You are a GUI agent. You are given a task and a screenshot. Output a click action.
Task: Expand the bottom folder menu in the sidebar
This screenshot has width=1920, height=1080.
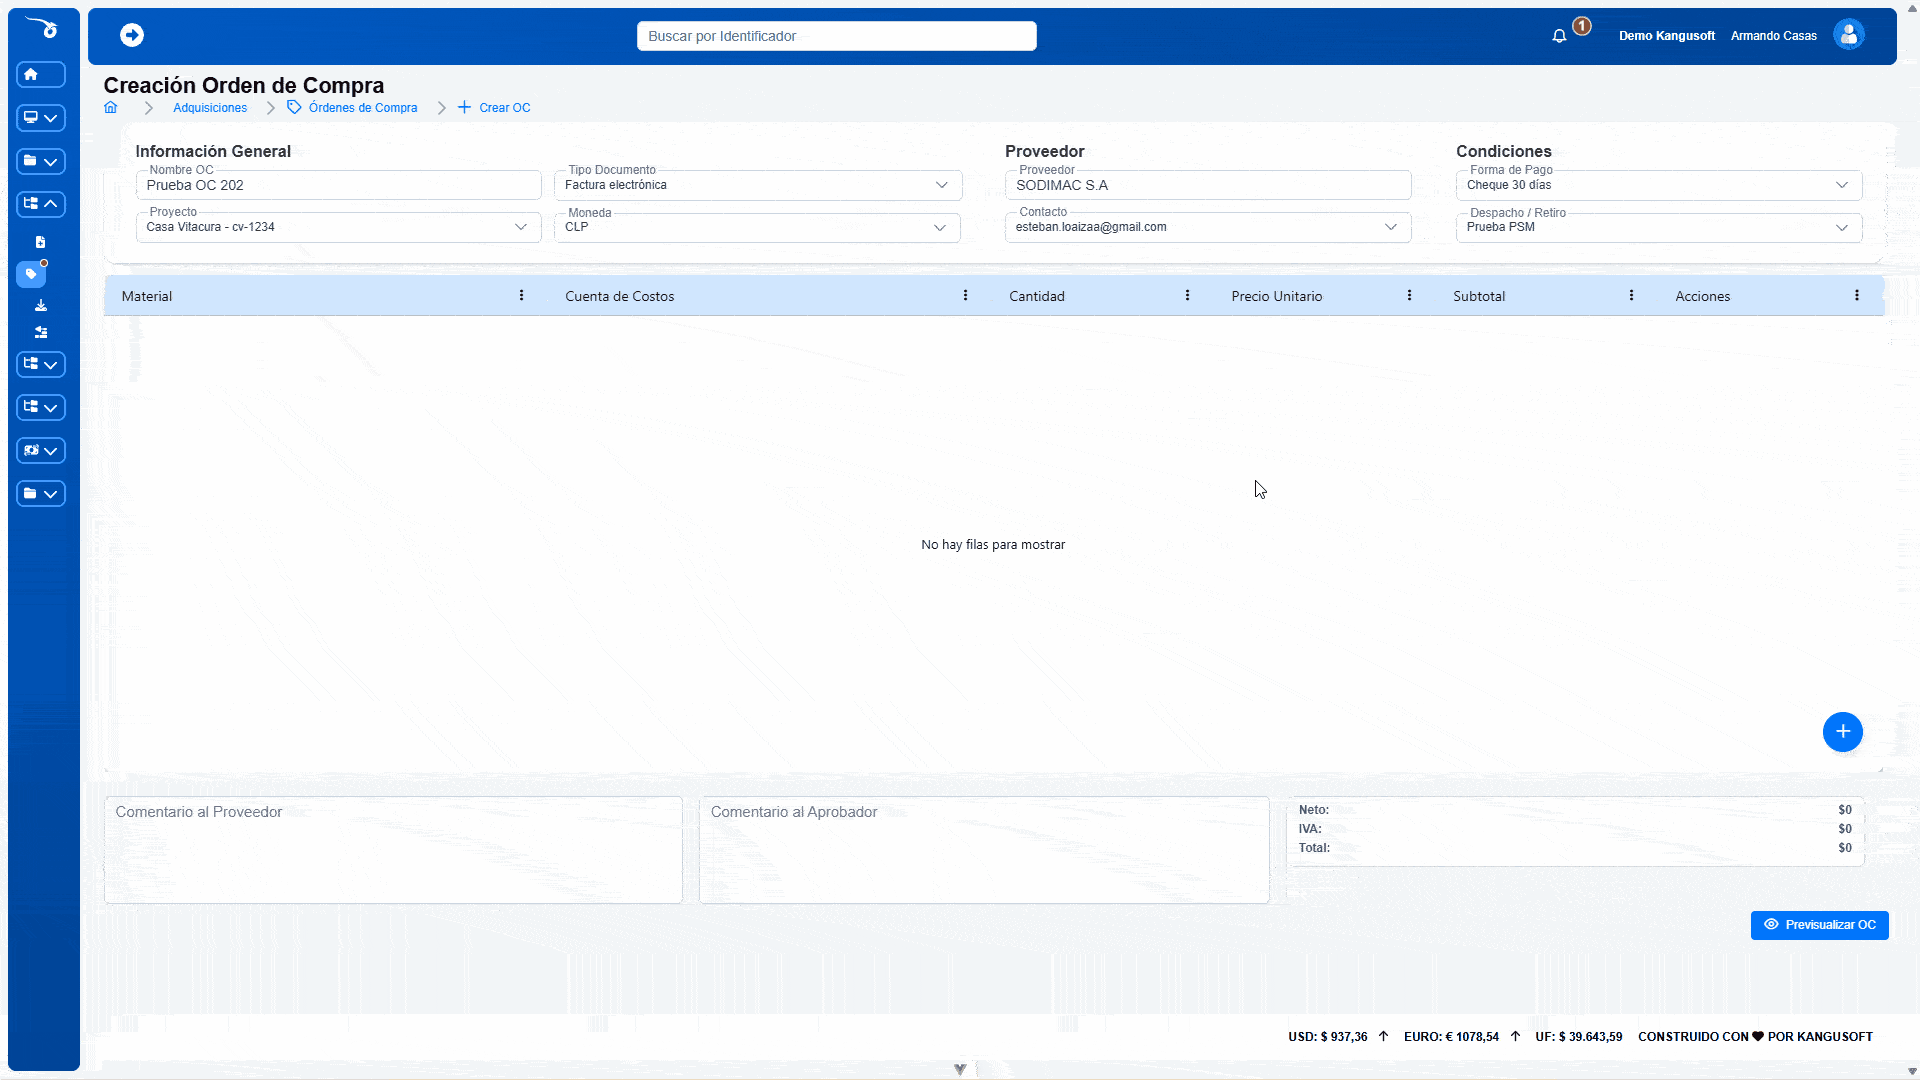pos(41,494)
